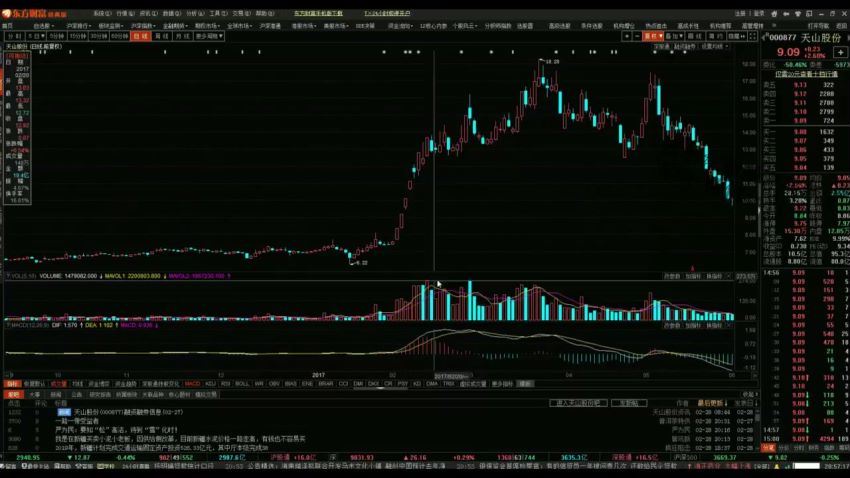Screen dimensions: 850x478
Task: Switch to the 公告 news tab
Action: coord(76,395)
